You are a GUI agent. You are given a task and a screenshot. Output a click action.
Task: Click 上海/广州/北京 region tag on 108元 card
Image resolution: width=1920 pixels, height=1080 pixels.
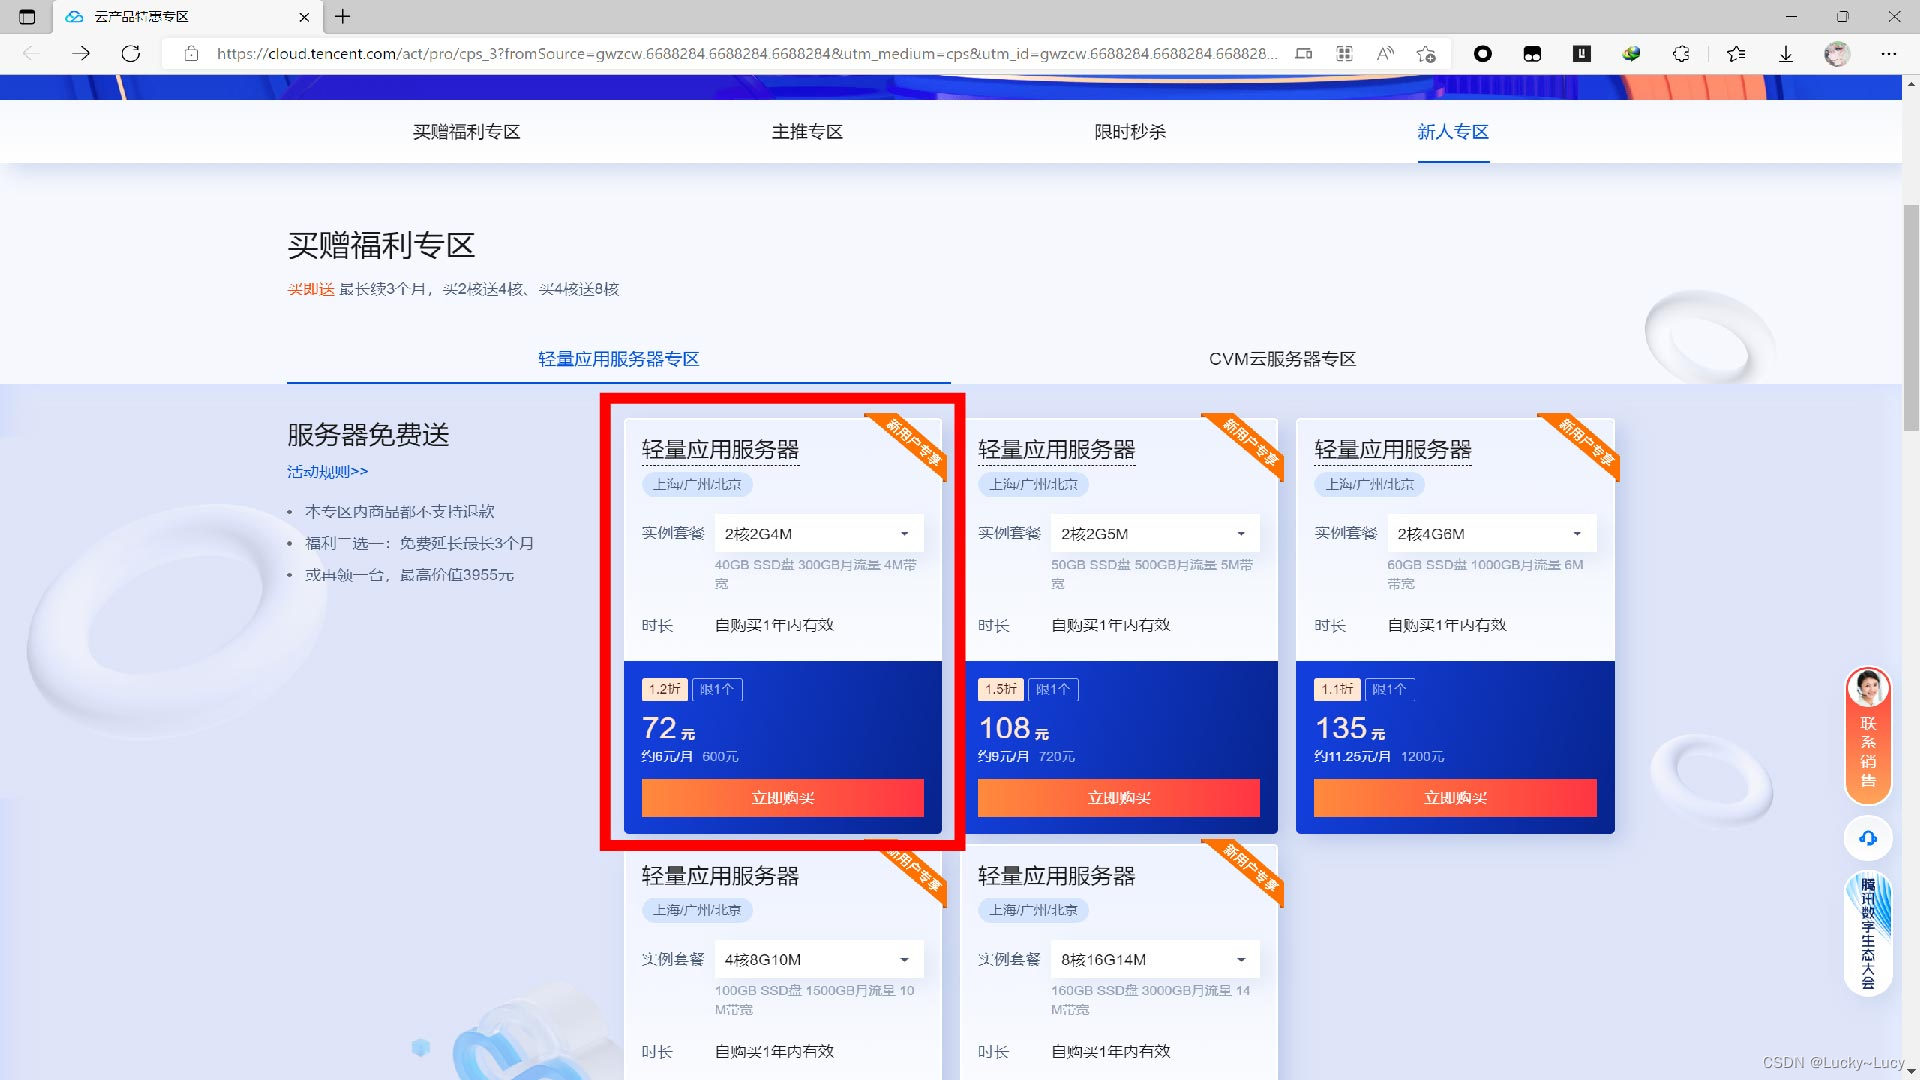pyautogui.click(x=1033, y=484)
